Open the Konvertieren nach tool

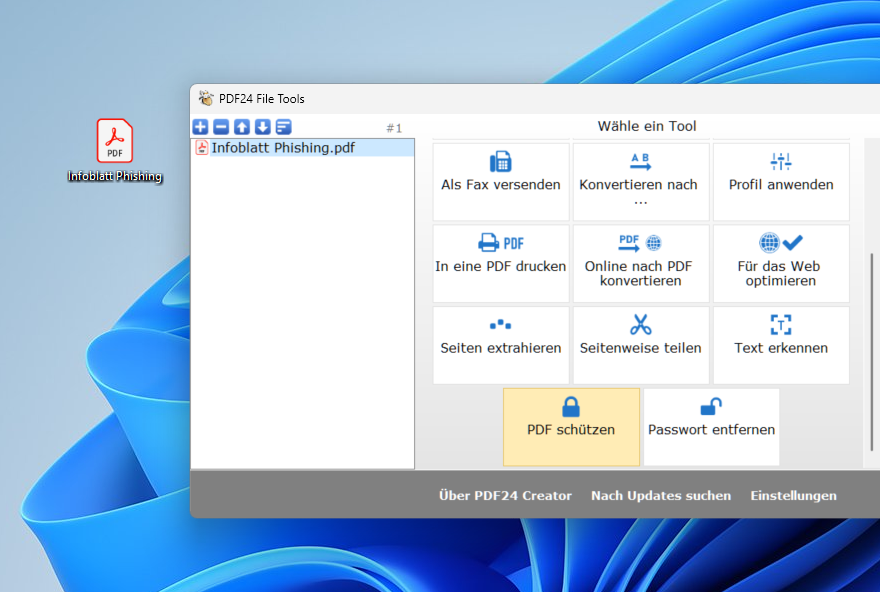tap(641, 182)
